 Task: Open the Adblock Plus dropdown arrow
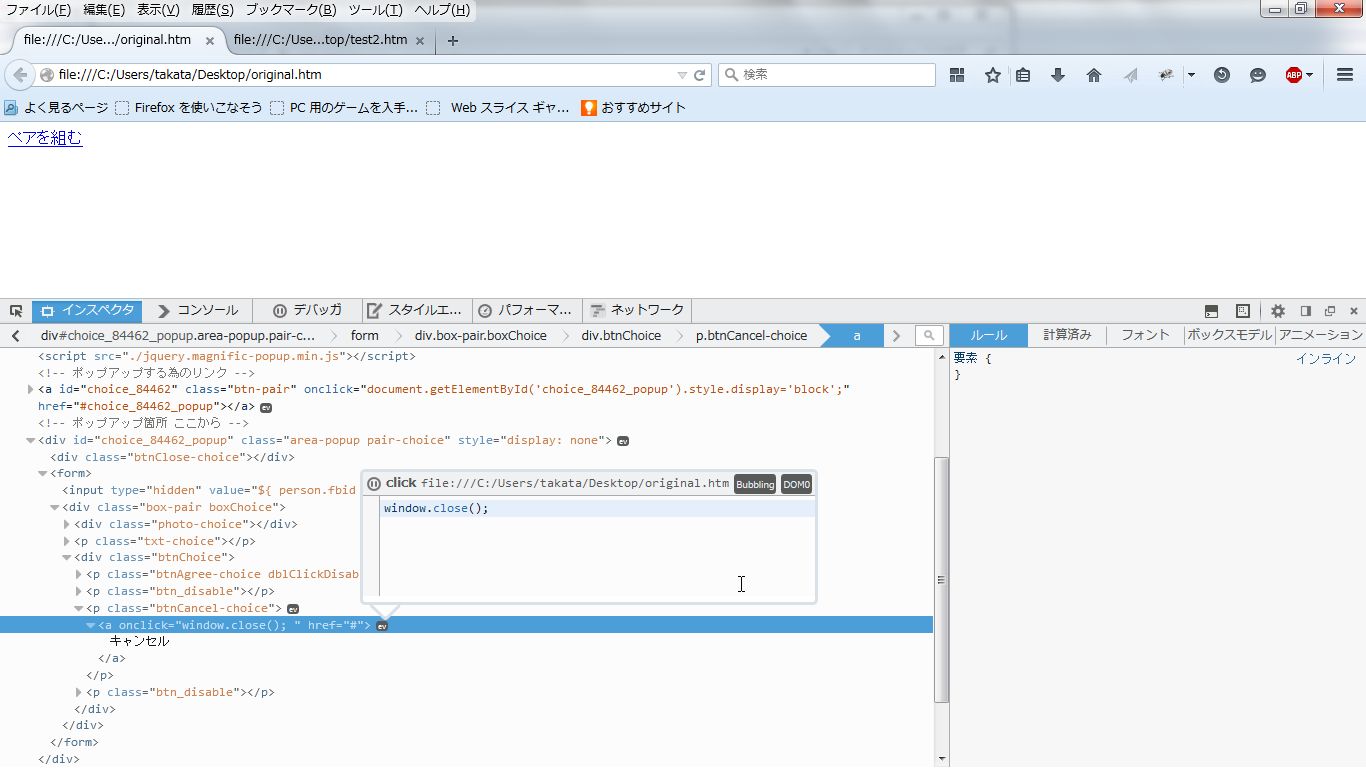coord(1309,75)
